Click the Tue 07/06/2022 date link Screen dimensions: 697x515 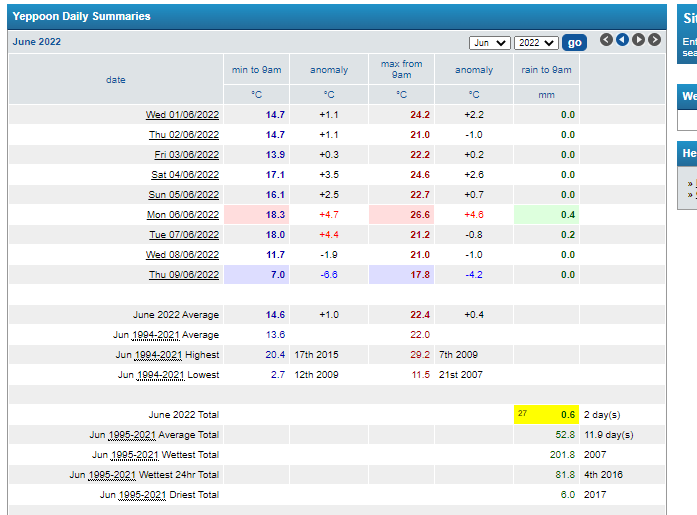183,235
